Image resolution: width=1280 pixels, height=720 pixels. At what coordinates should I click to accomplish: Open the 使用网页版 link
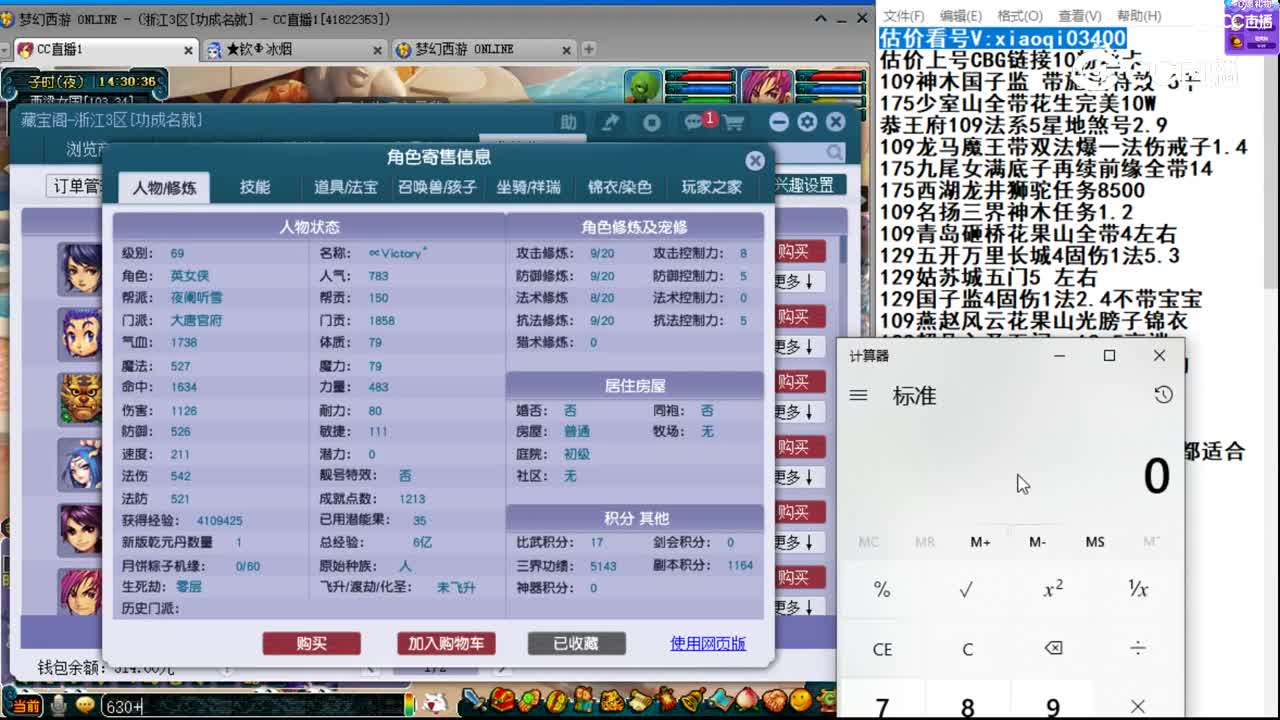pyautogui.click(x=708, y=643)
